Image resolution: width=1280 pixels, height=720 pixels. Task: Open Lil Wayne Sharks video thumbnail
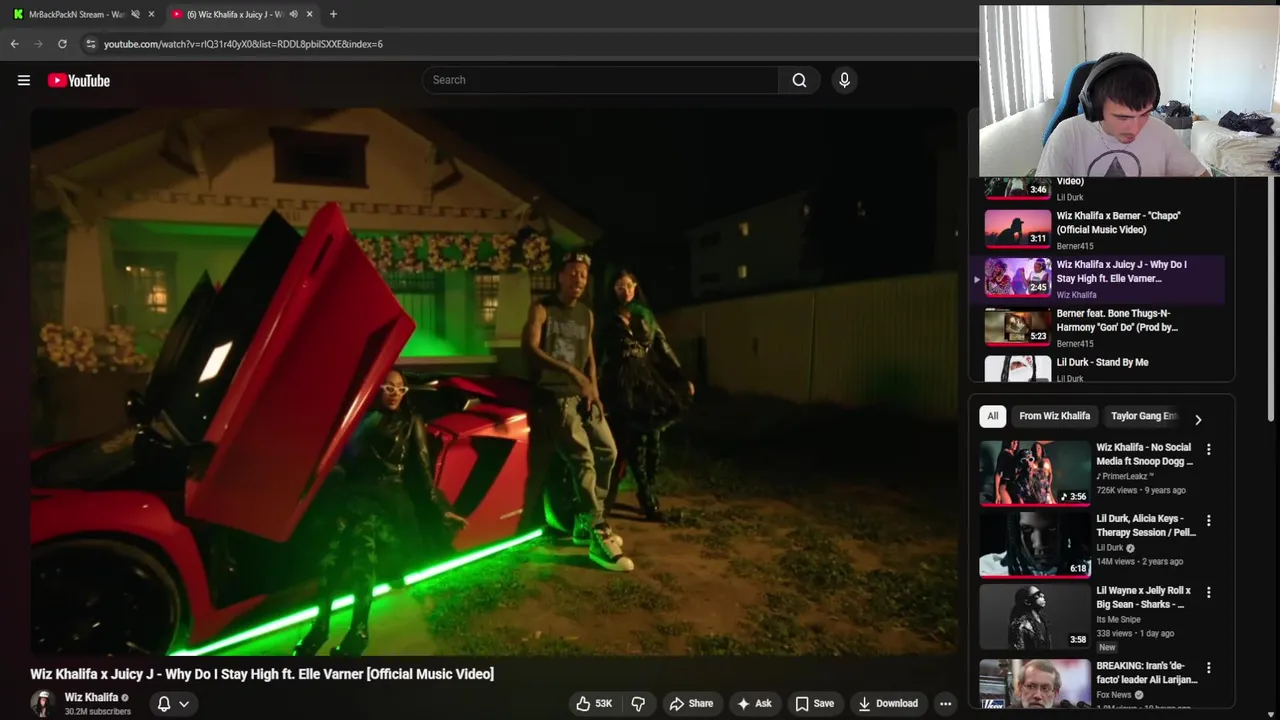coord(1034,615)
